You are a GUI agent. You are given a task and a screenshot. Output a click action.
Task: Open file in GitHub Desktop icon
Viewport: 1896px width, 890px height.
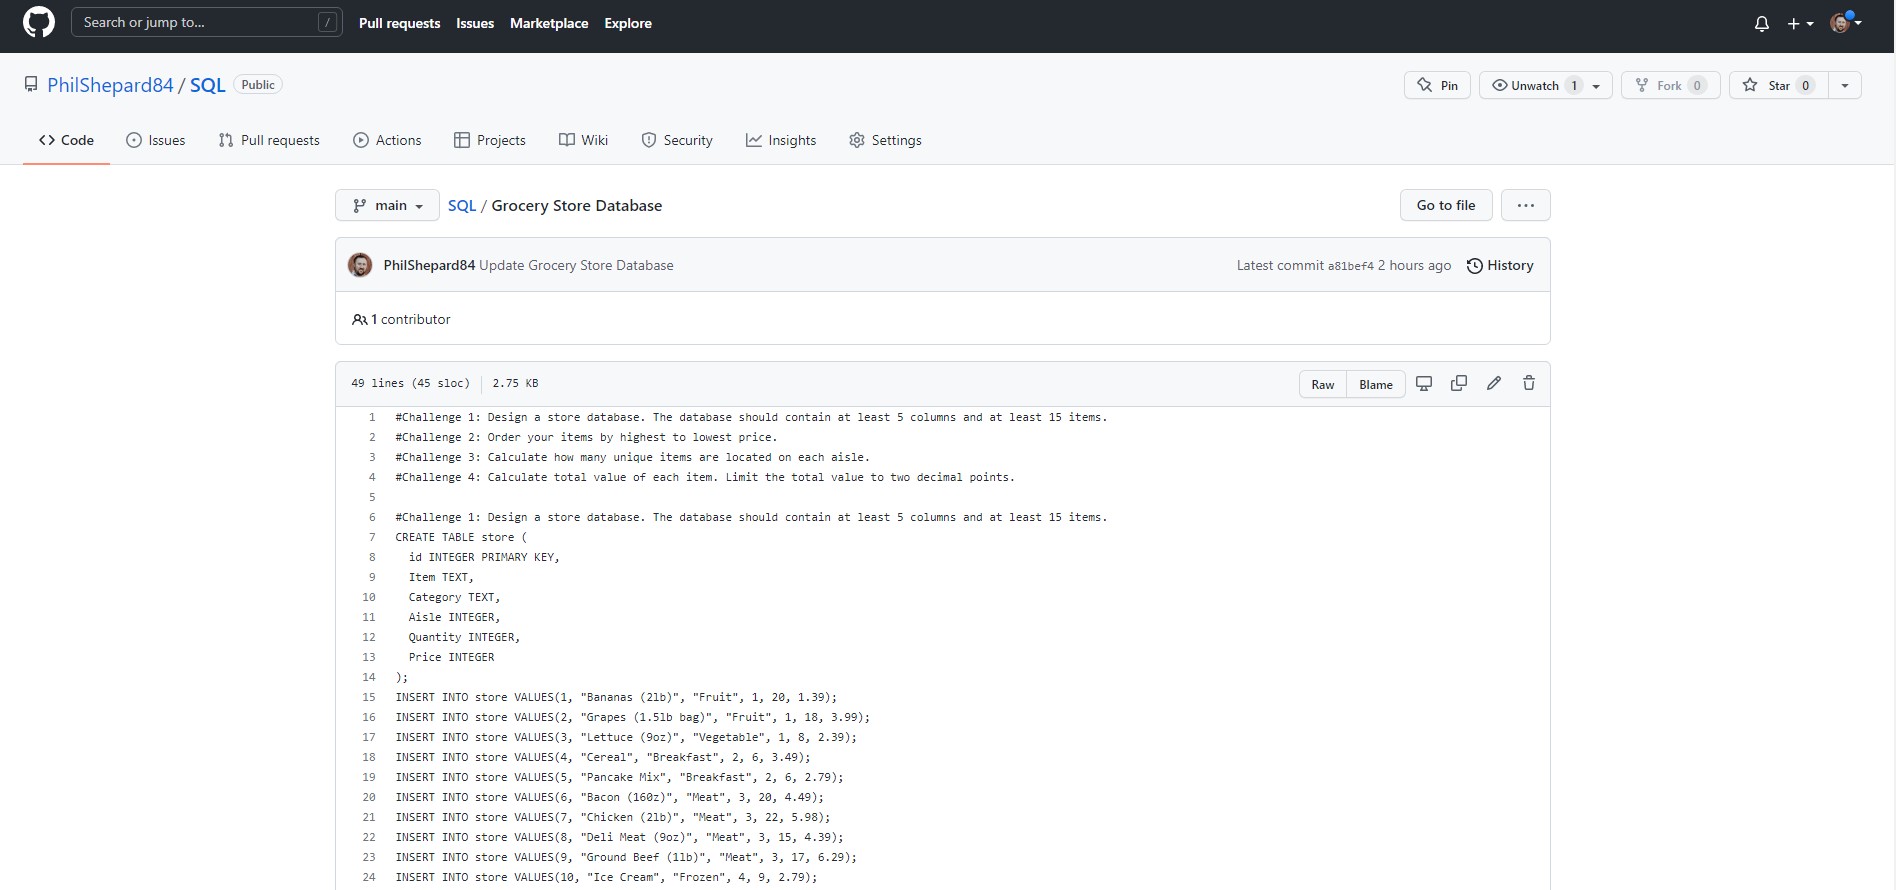[x=1424, y=384]
